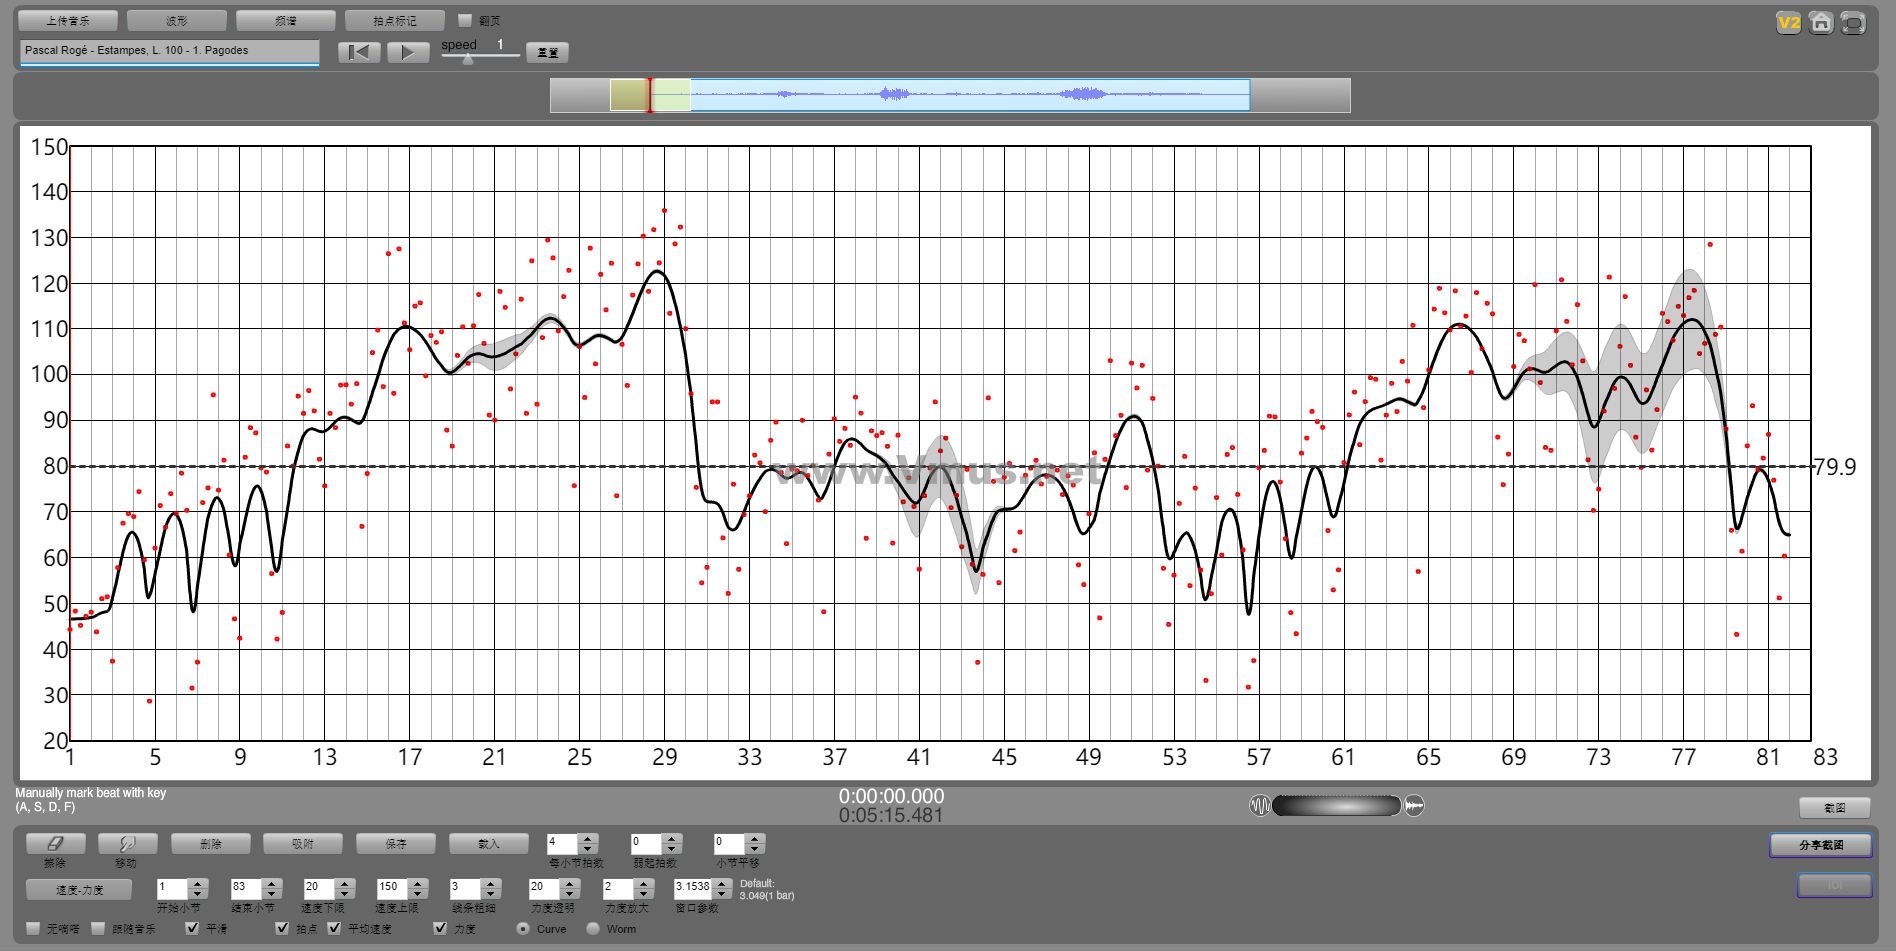
Task: Click the 窗口参数 field showing 3.1538
Action: pyautogui.click(x=693, y=888)
